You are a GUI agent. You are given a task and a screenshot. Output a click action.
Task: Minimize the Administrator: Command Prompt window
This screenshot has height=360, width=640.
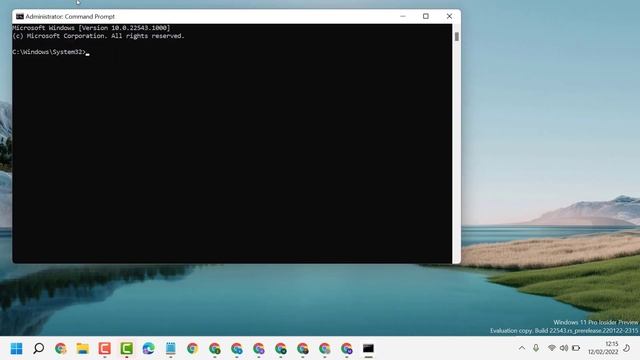coord(403,16)
